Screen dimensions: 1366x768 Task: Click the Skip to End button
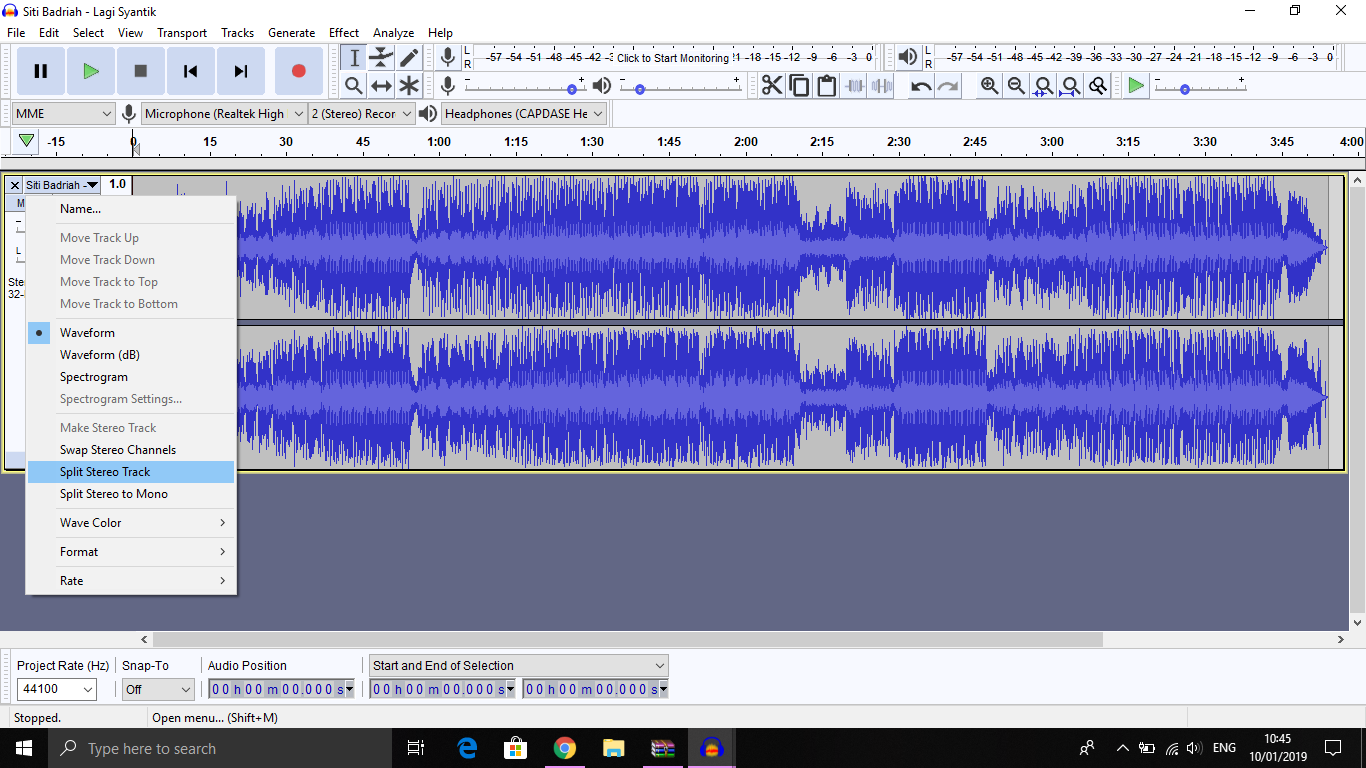241,71
